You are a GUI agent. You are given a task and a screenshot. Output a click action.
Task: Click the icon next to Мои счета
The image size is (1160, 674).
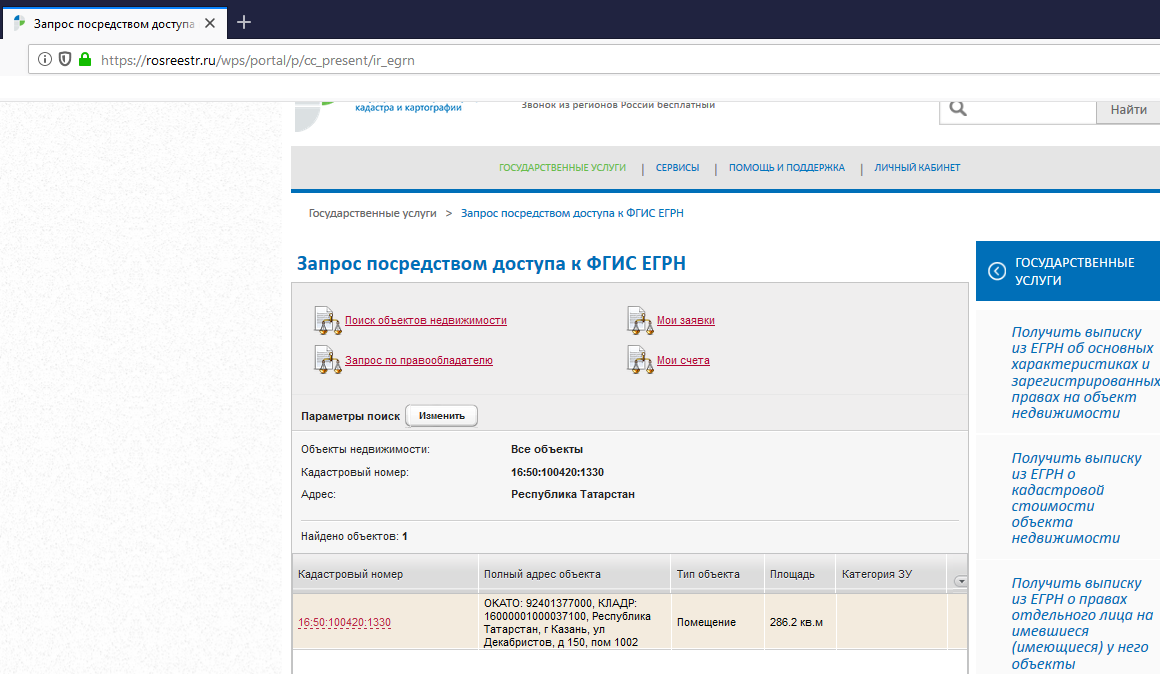[640, 360]
